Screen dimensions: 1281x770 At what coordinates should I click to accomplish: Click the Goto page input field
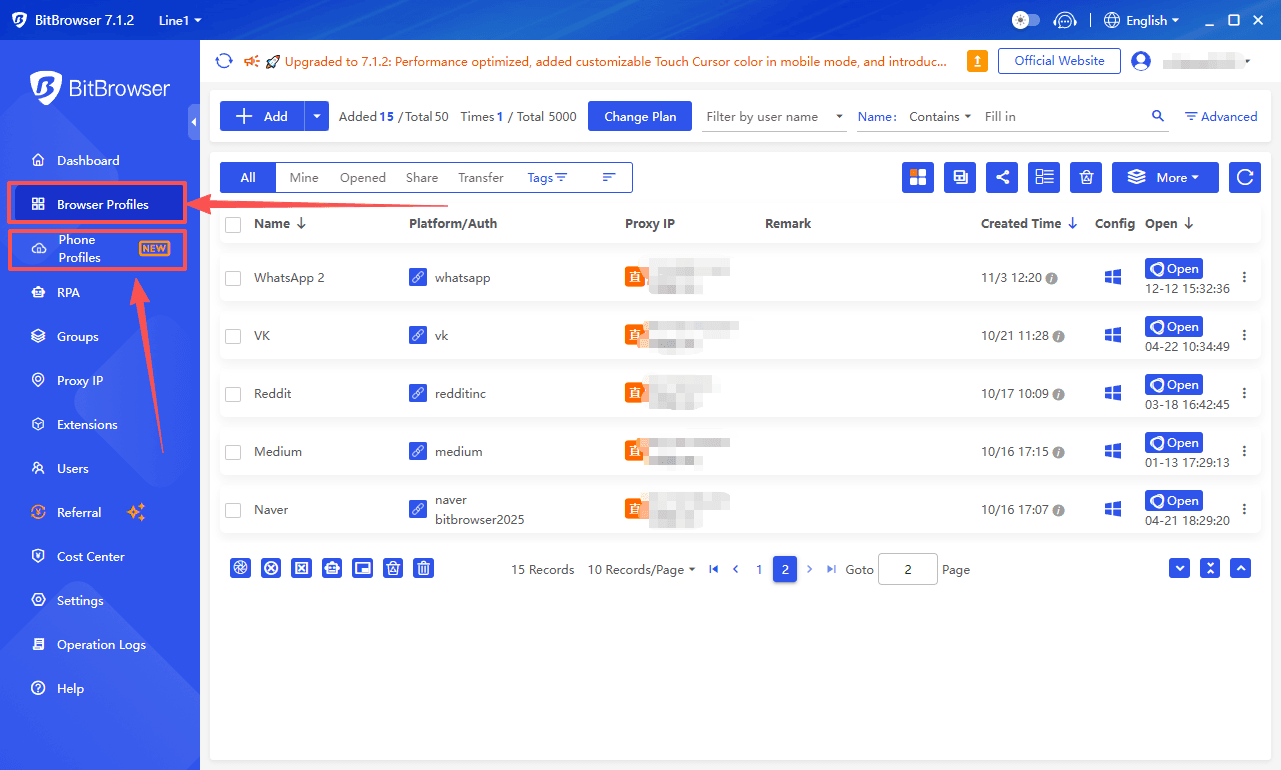click(x=907, y=569)
